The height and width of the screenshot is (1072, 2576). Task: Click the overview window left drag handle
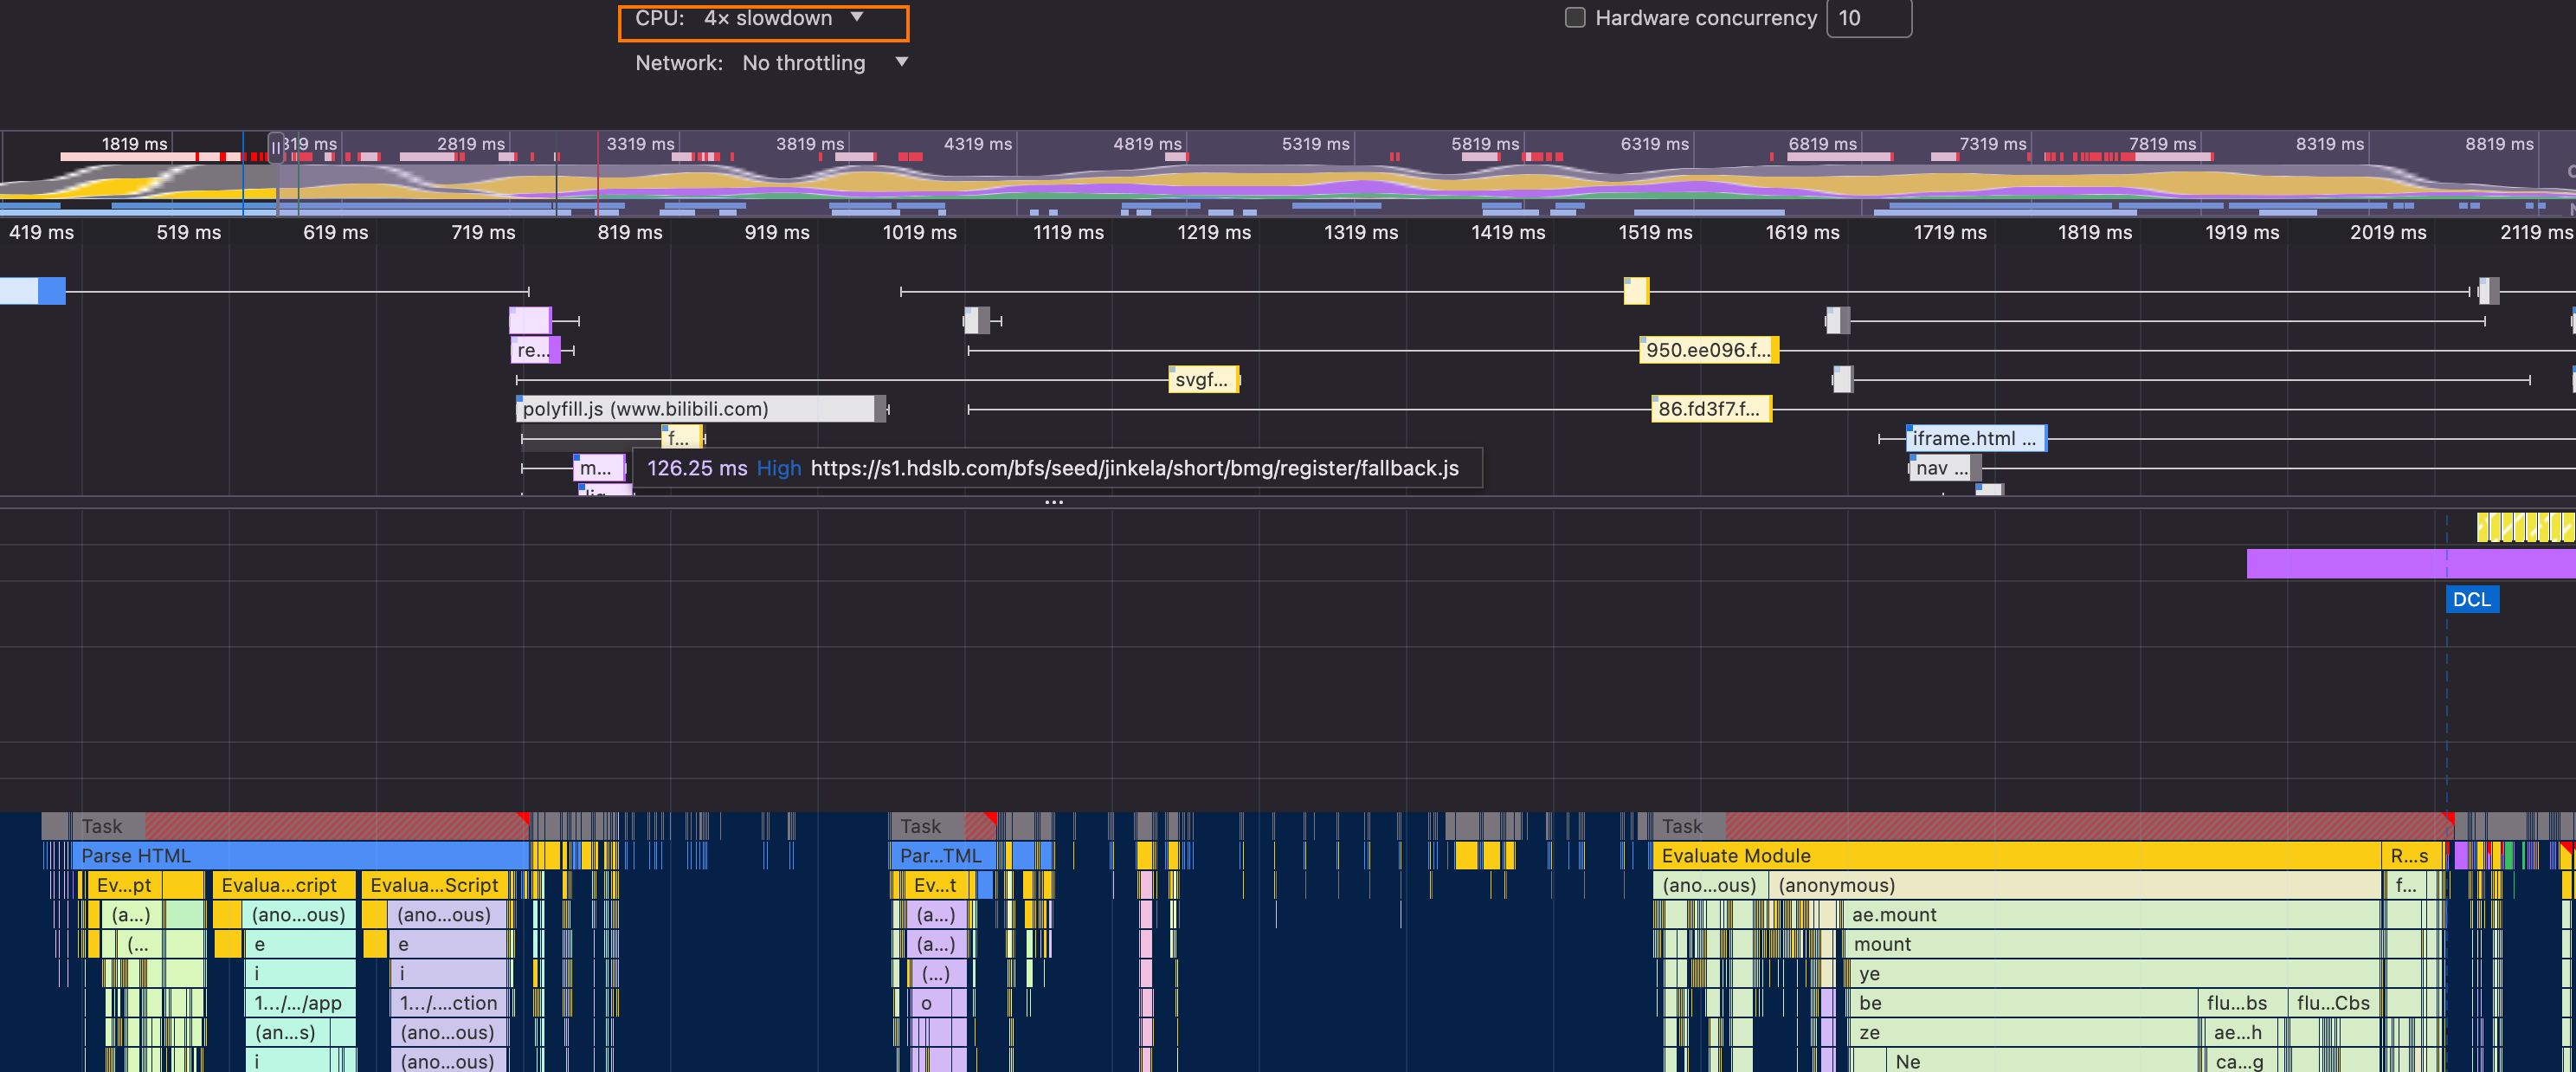[276, 149]
